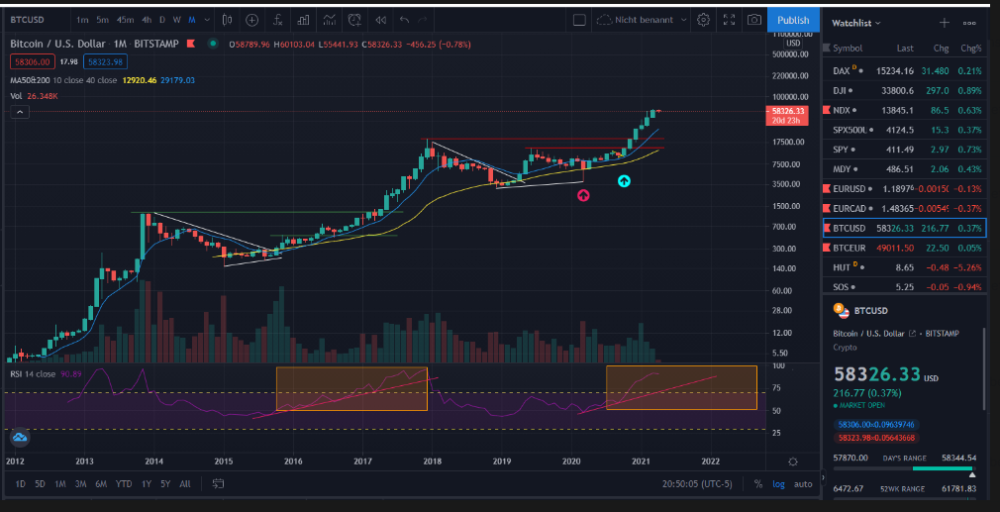Image resolution: width=1000 pixels, height=512 pixels.
Task: Click the red flag next to BITSTAMP
Action: (x=191, y=44)
